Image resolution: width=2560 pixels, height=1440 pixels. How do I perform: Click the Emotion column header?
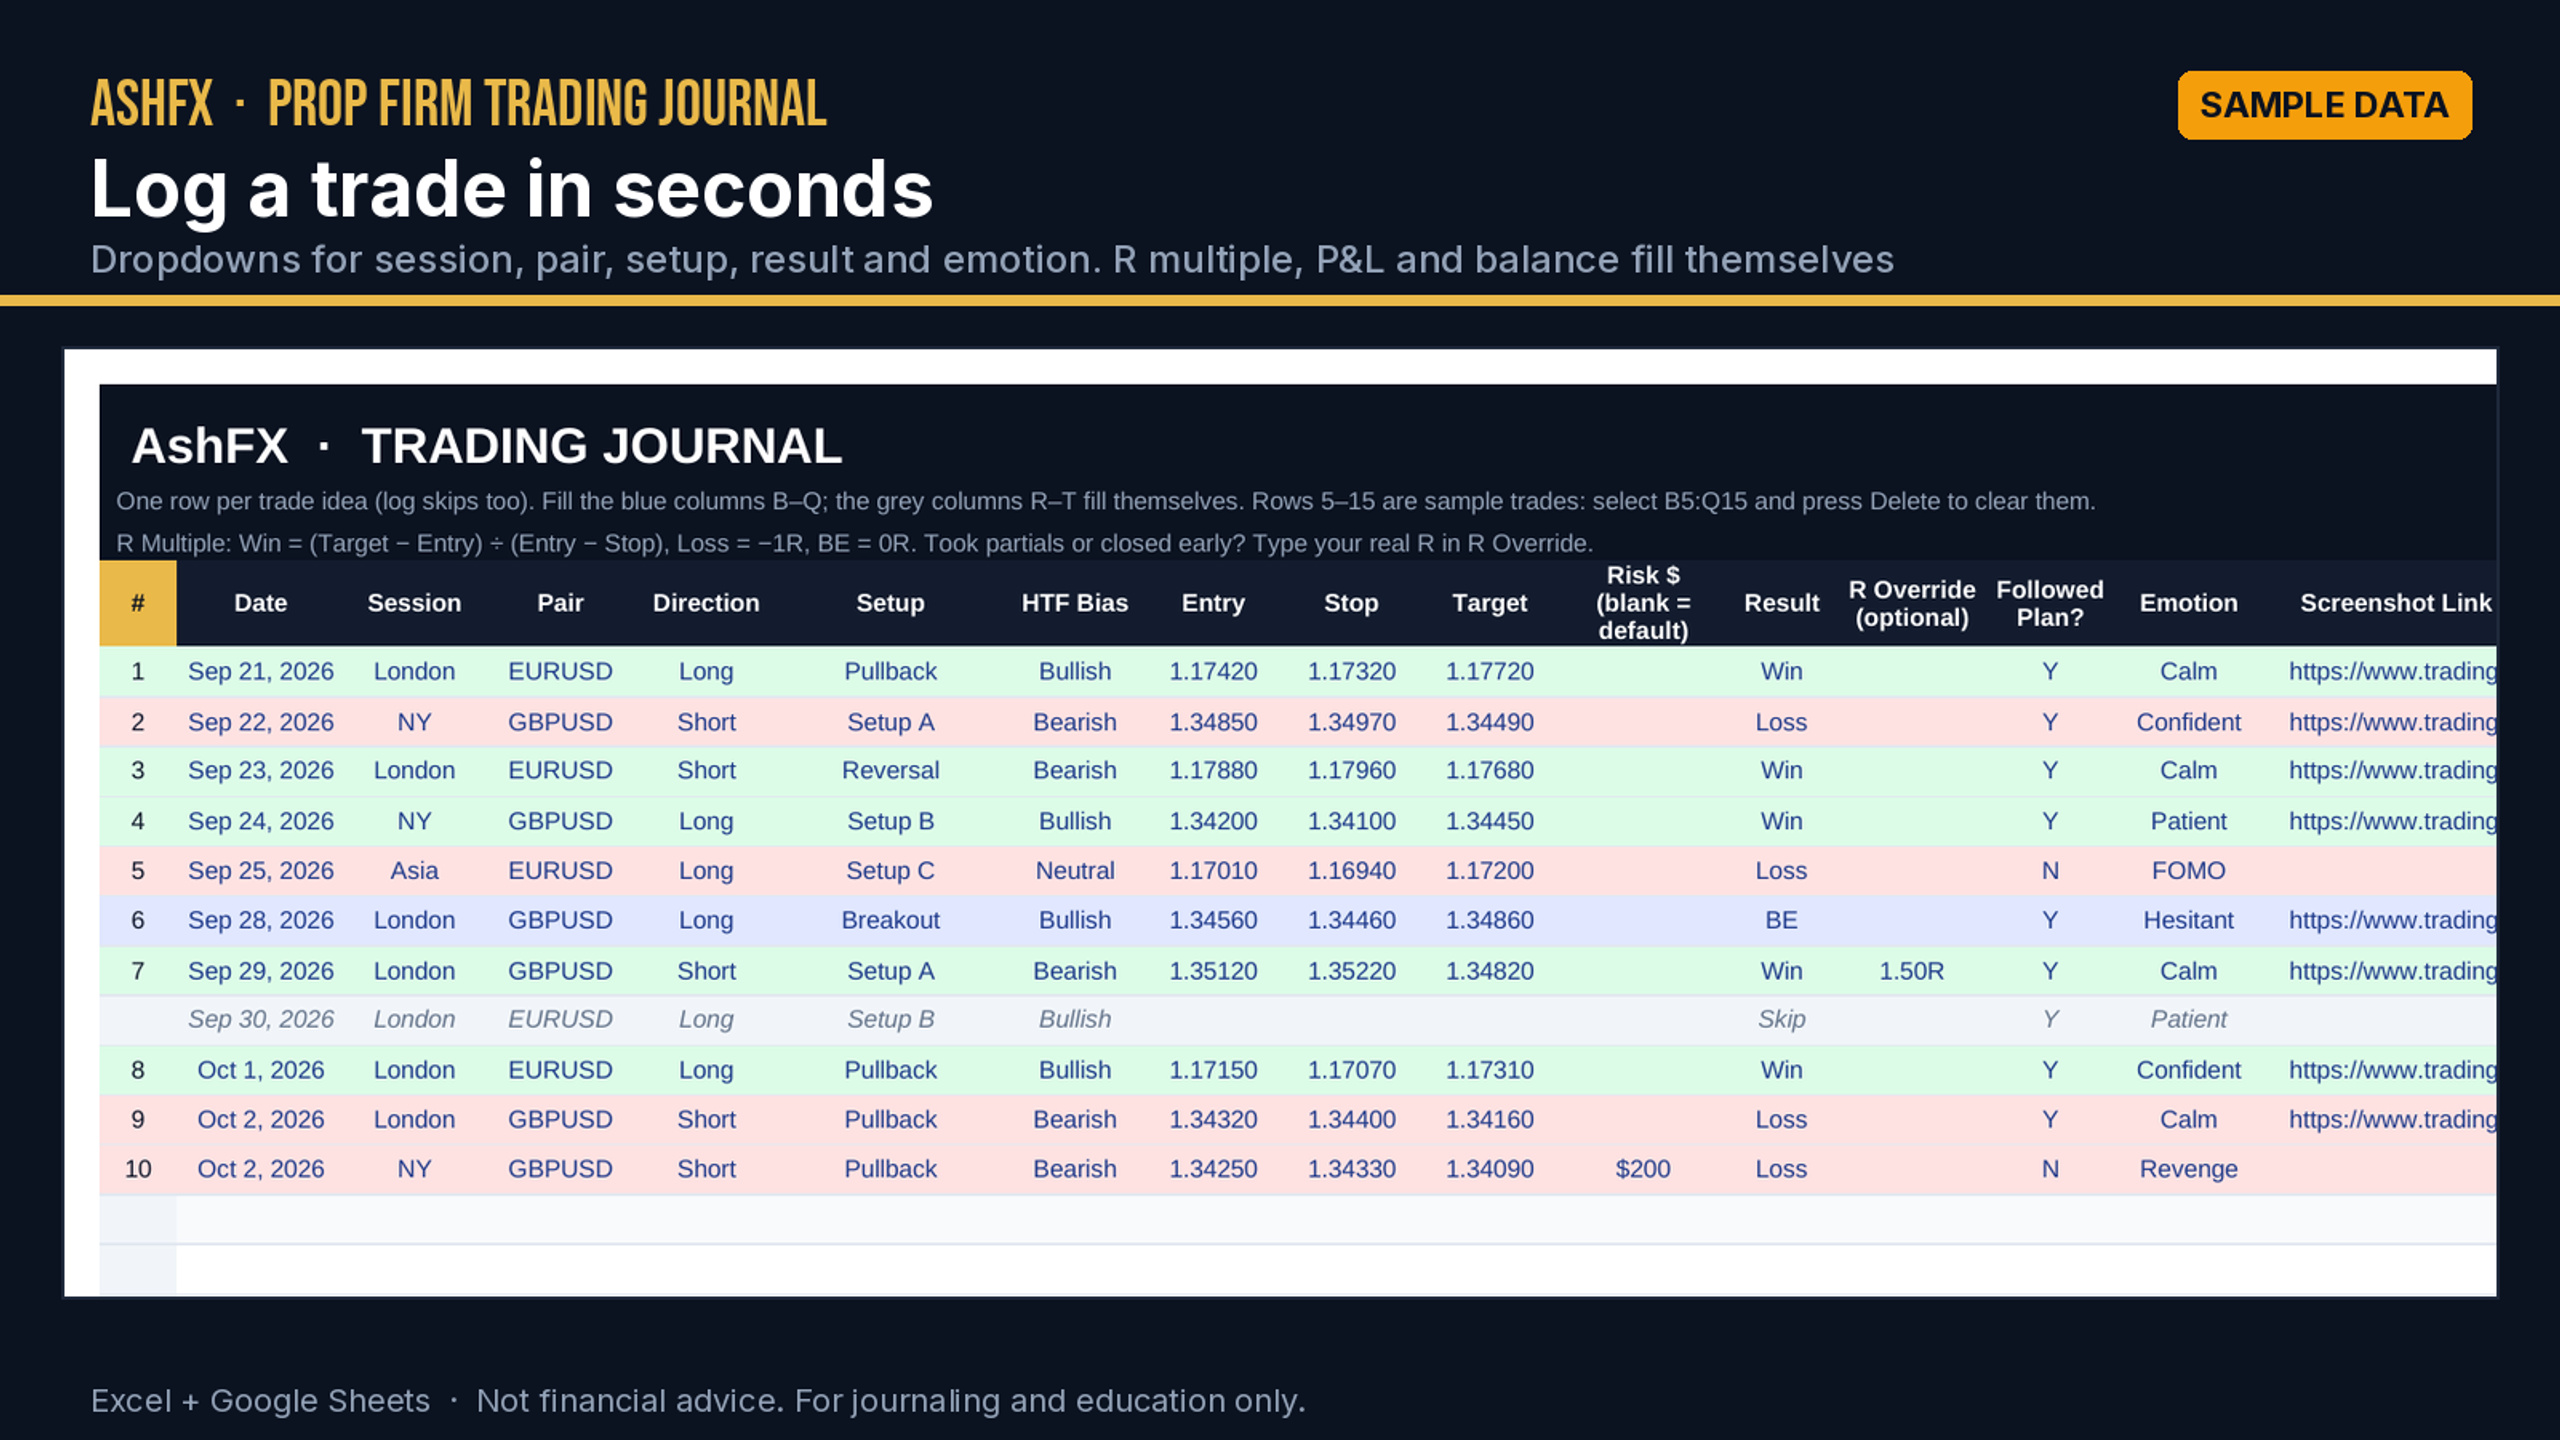[2188, 603]
